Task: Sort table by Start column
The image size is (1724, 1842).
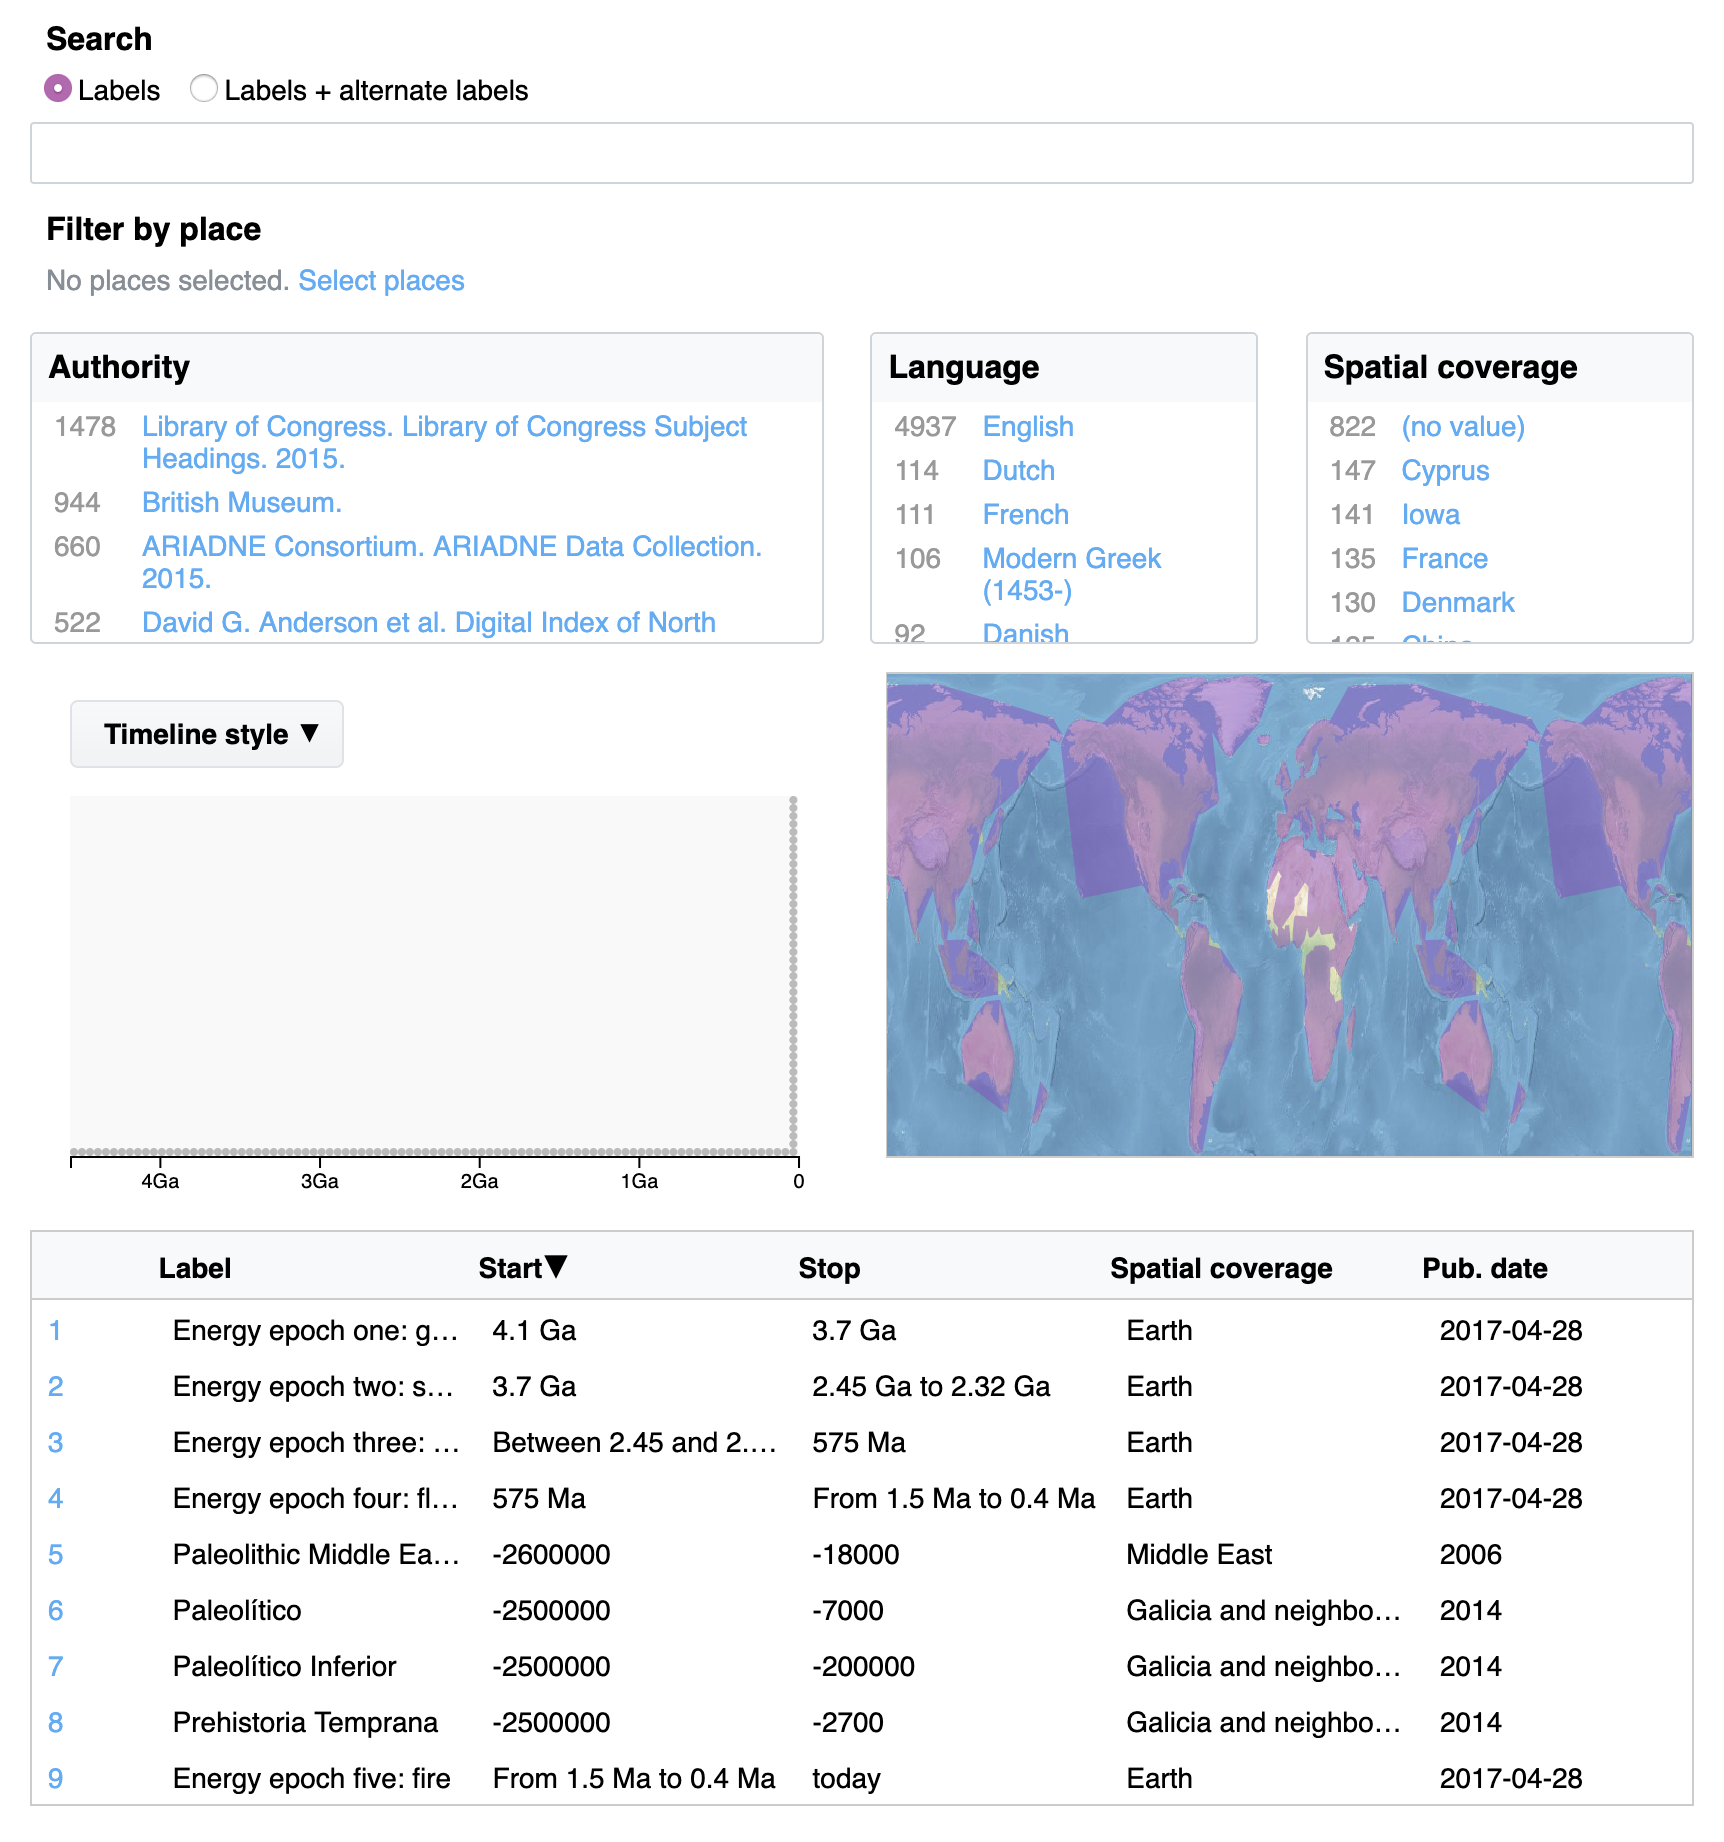Action: (510, 1268)
